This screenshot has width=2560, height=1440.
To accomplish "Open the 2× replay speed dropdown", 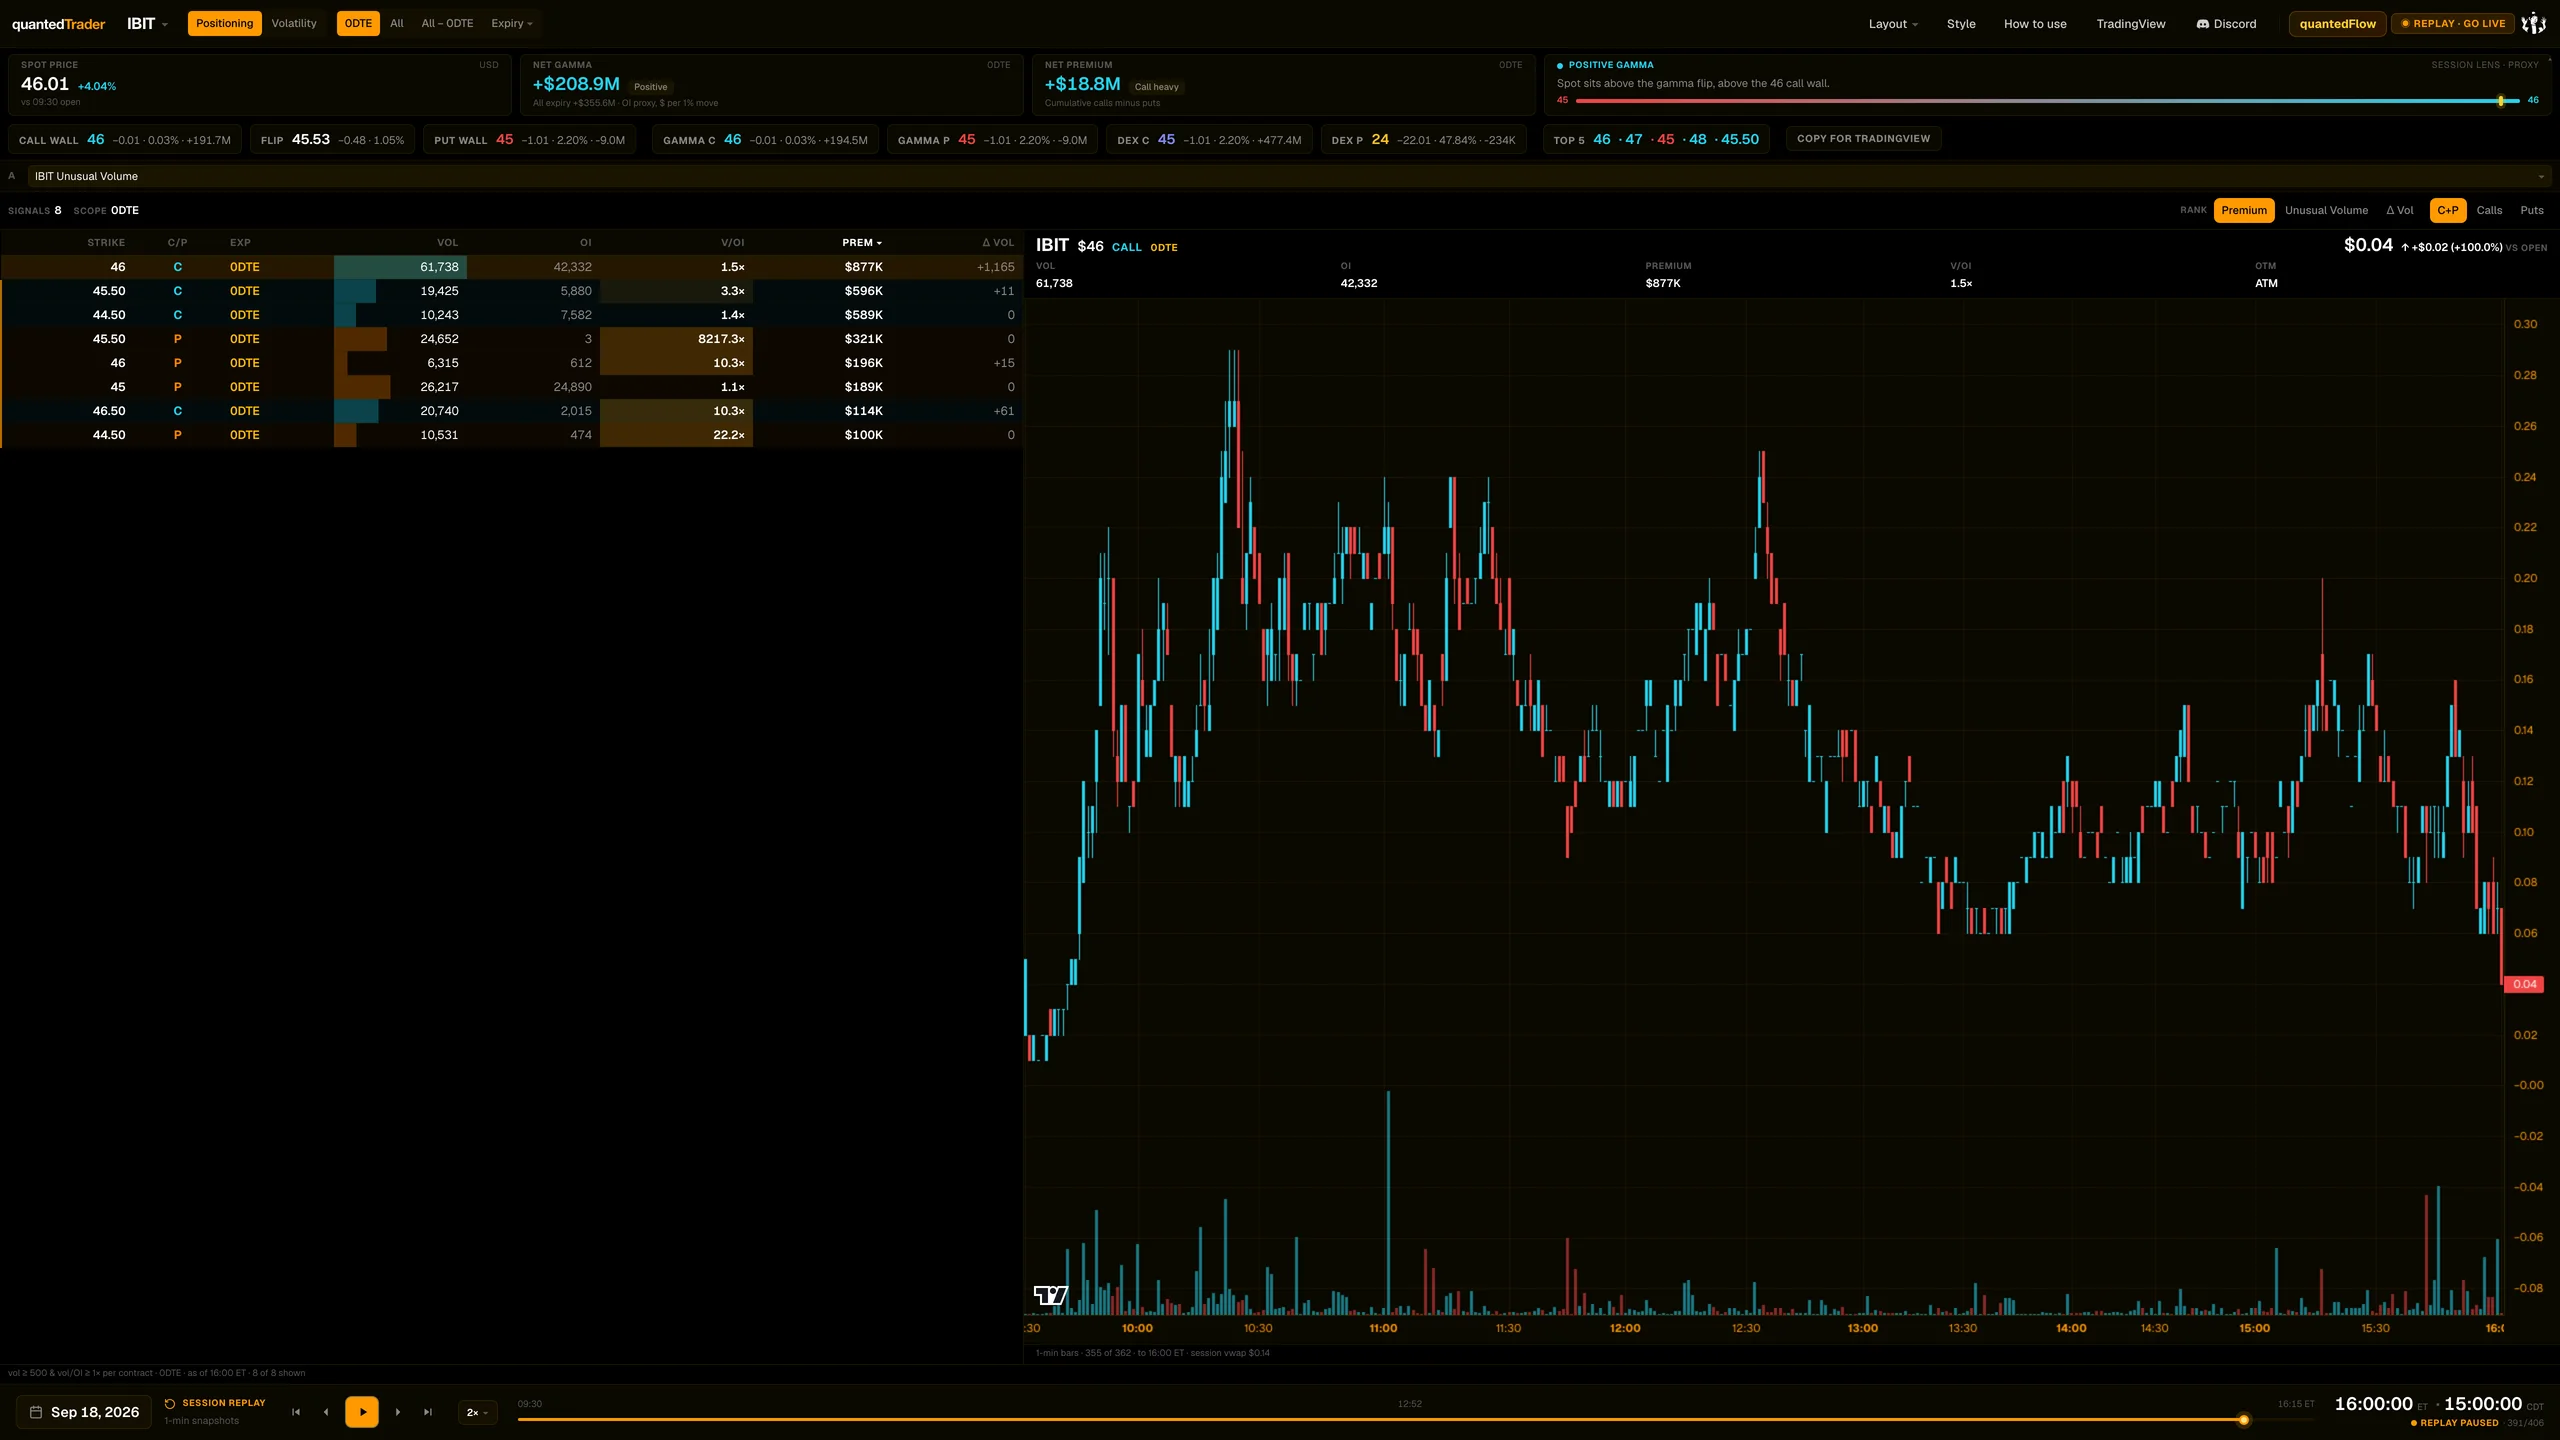I will 477,1412.
